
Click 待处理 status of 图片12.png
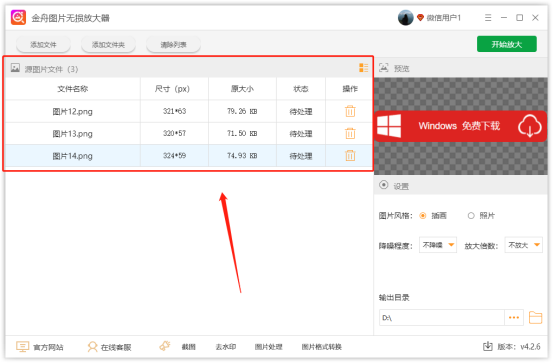301,112
